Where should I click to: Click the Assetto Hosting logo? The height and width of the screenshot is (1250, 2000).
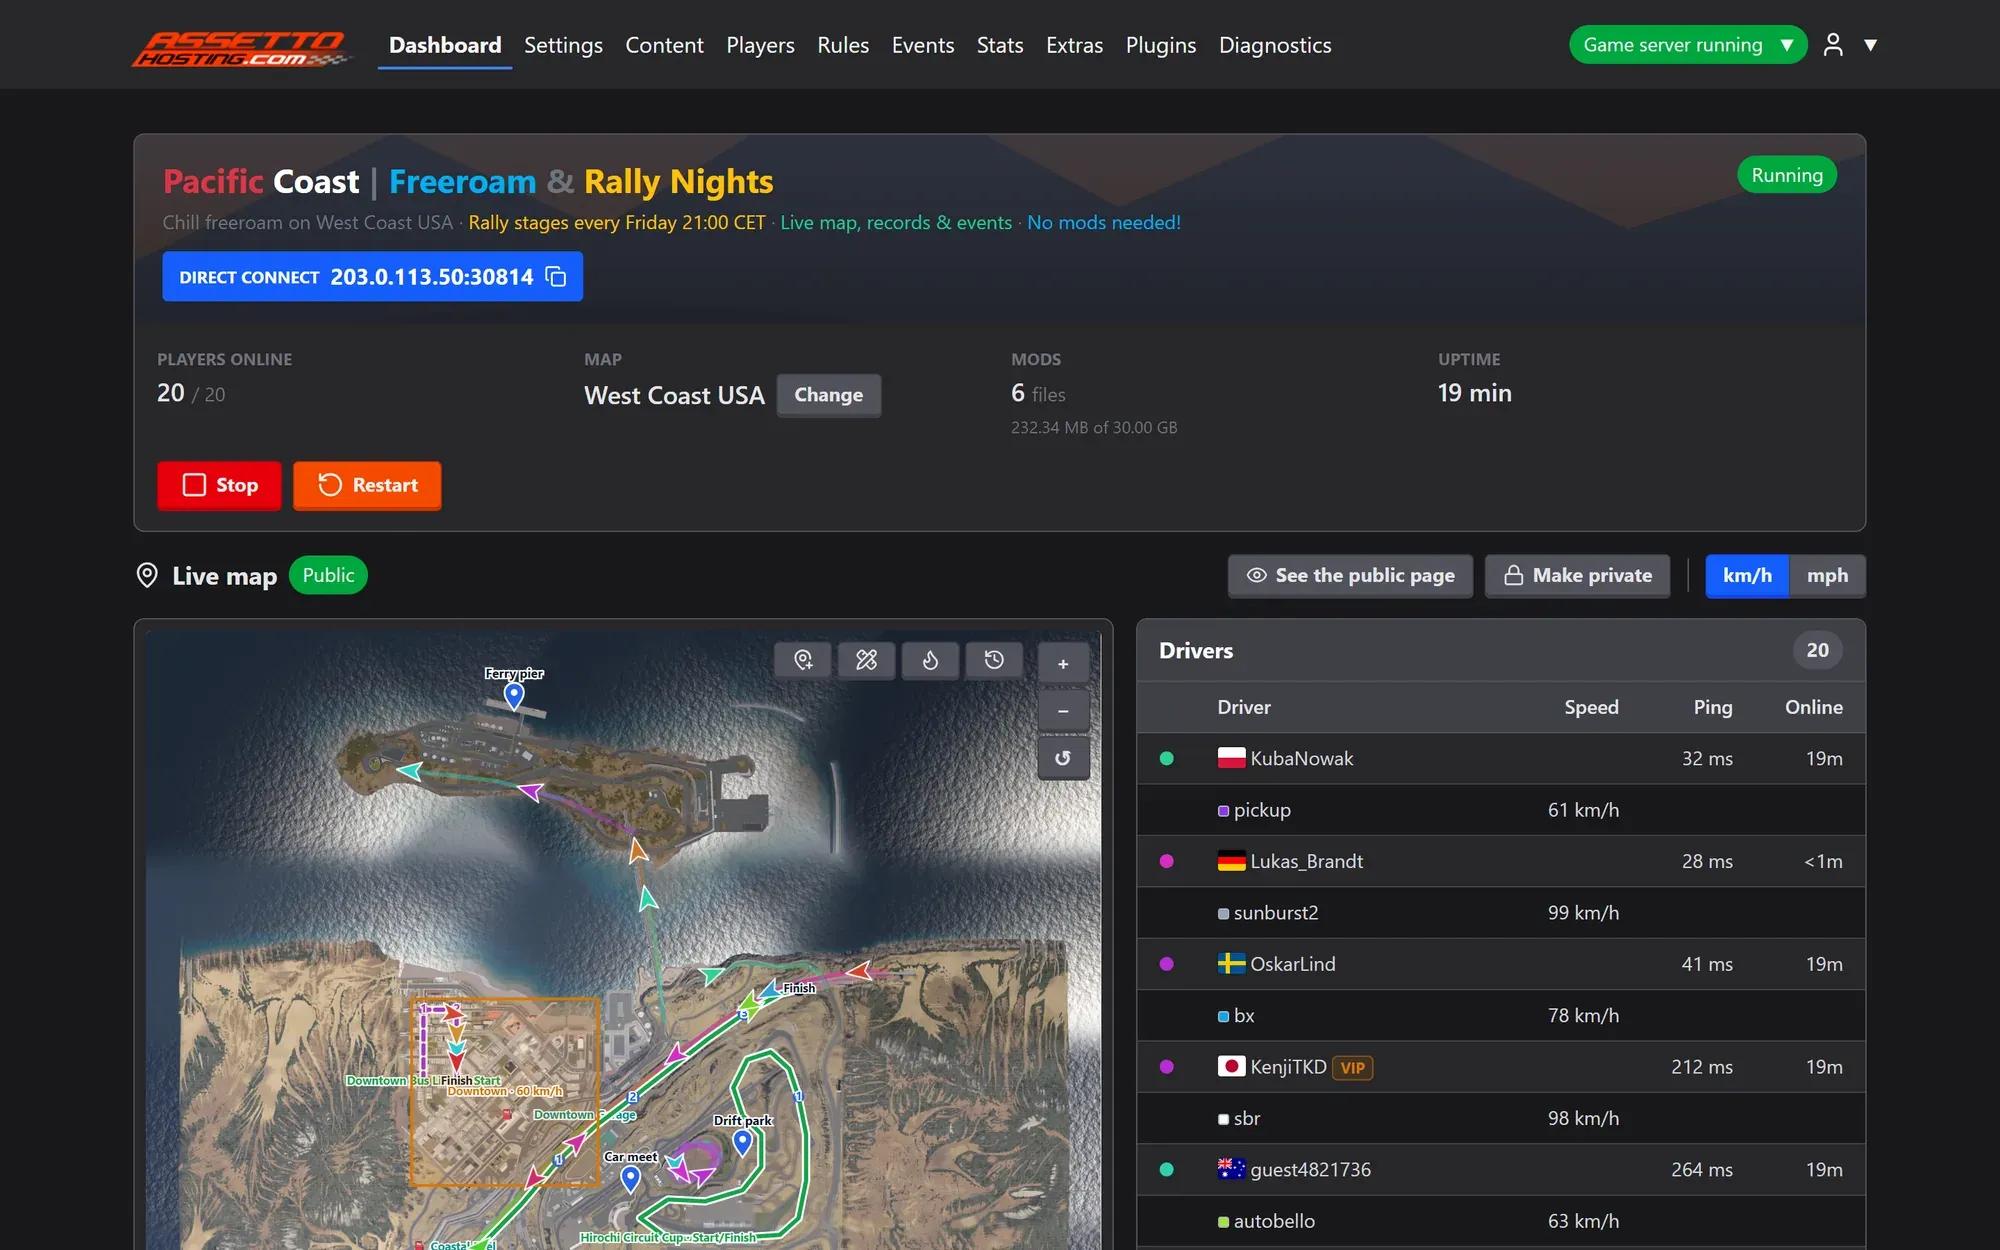point(241,48)
